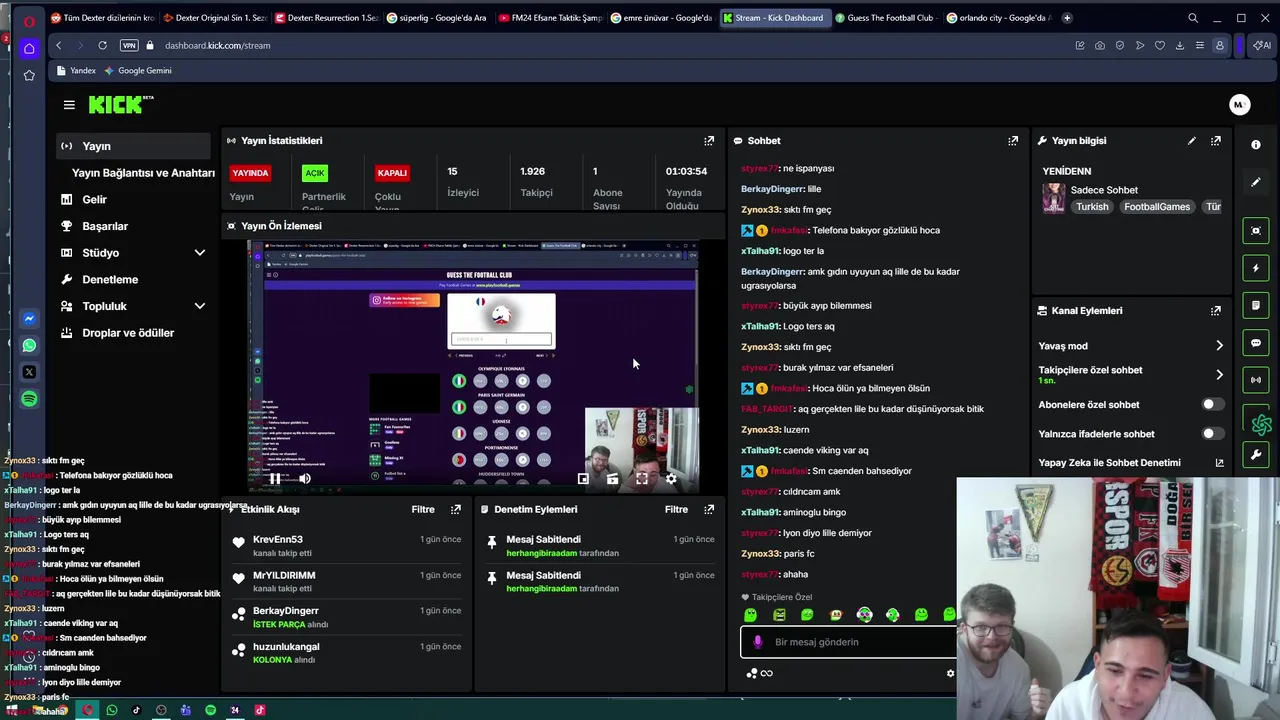This screenshot has width=1280, height=720.
Task: Click the infinity icon below chat input
Action: [767, 673]
